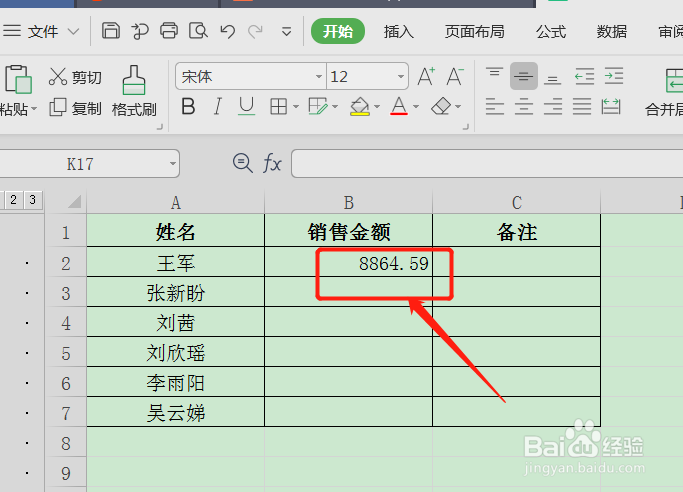Select cell containing 8864.59
This screenshot has width=683, height=492.
click(348, 263)
